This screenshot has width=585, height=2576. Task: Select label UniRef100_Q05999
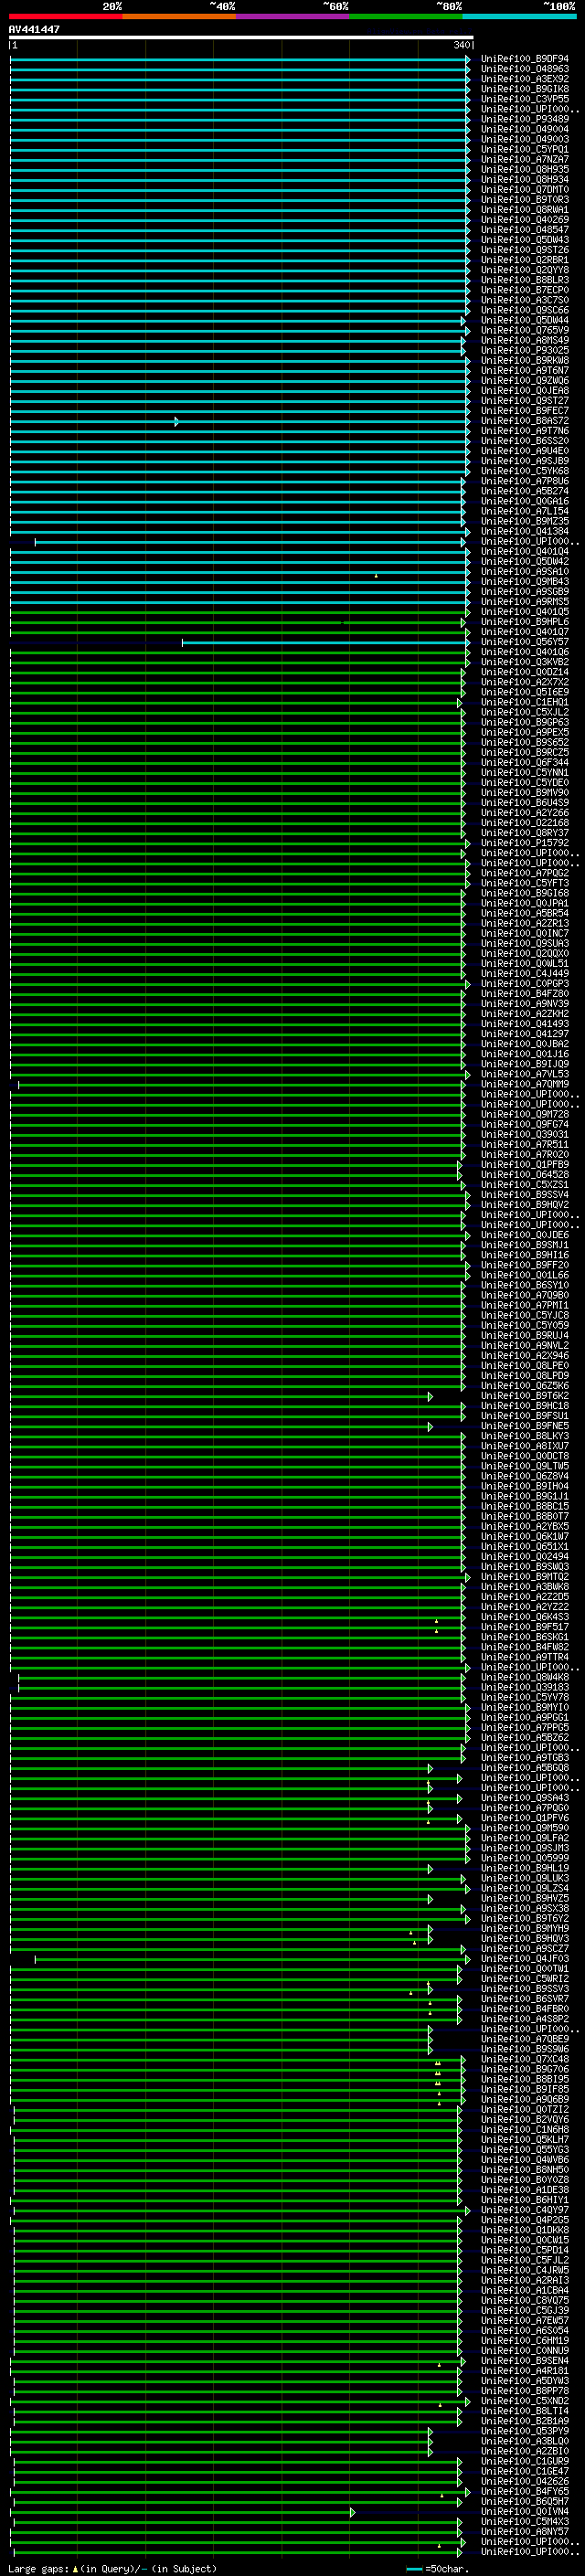point(525,1858)
